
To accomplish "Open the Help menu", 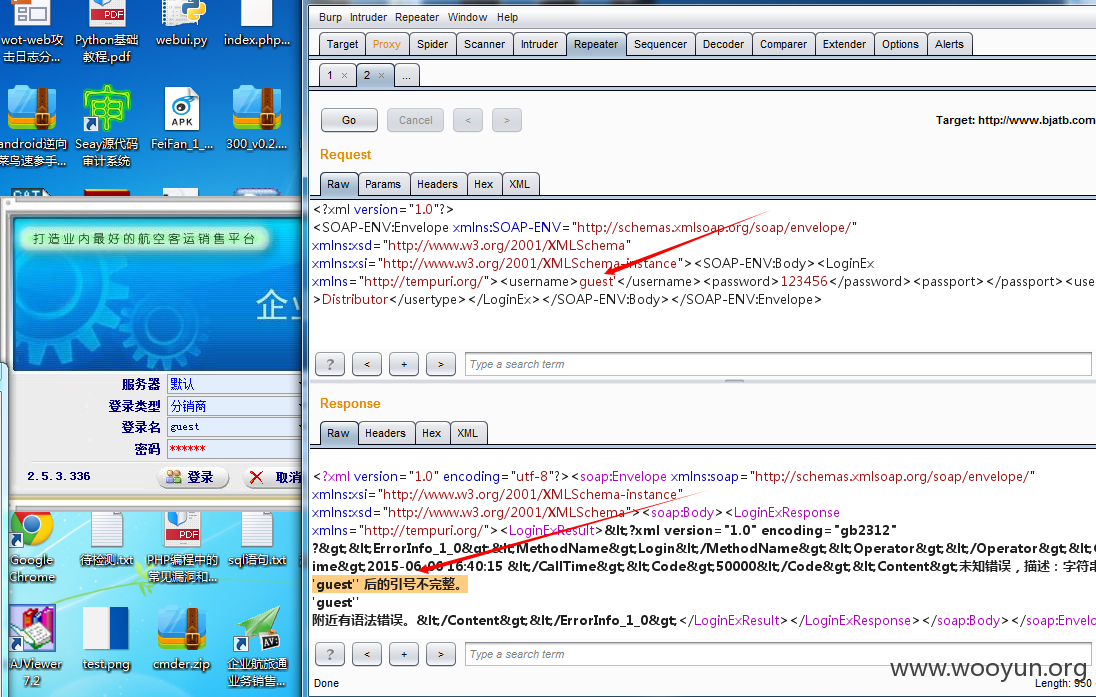I will [x=507, y=17].
